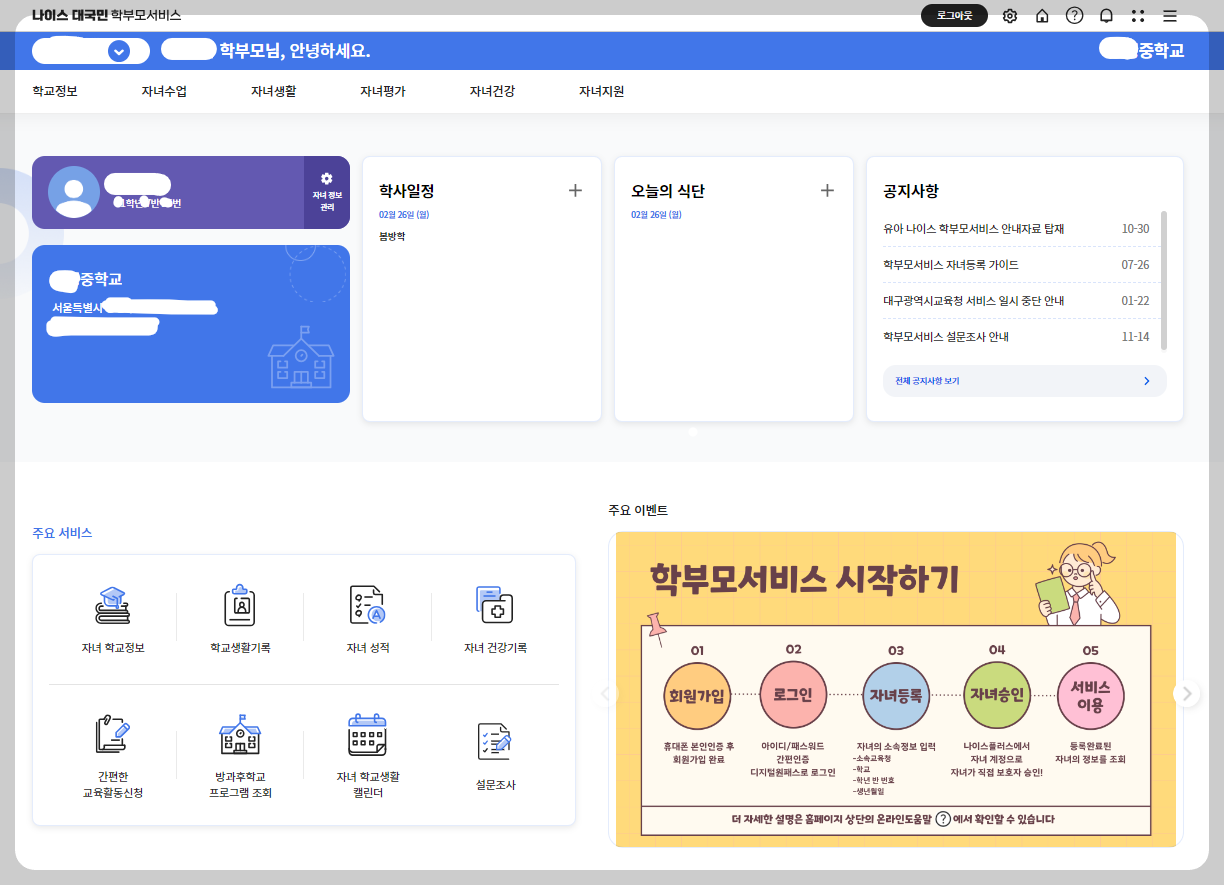1224x885 pixels.
Task: Expand 학사일정 with the plus control
Action: pos(575,190)
